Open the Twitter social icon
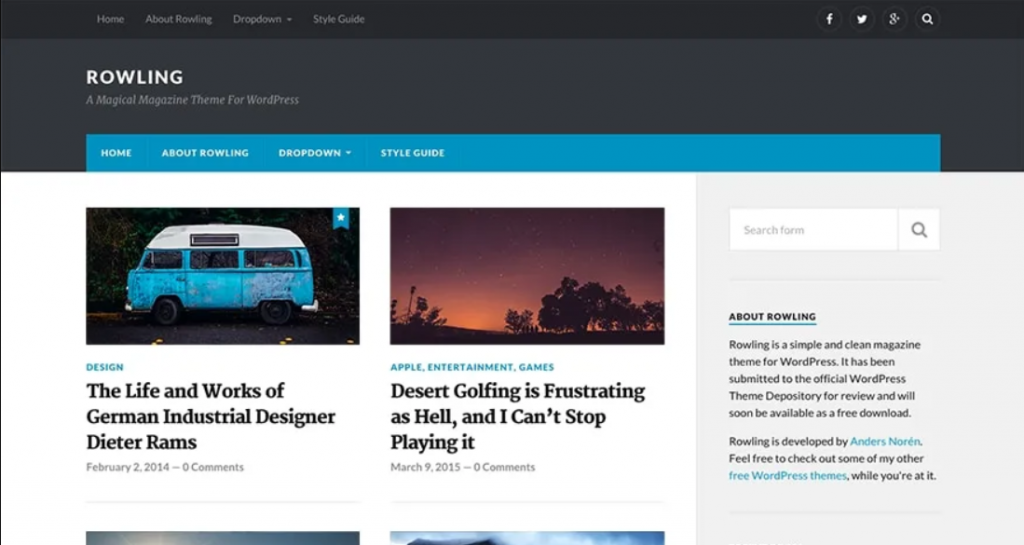This screenshot has width=1024, height=545. point(861,19)
